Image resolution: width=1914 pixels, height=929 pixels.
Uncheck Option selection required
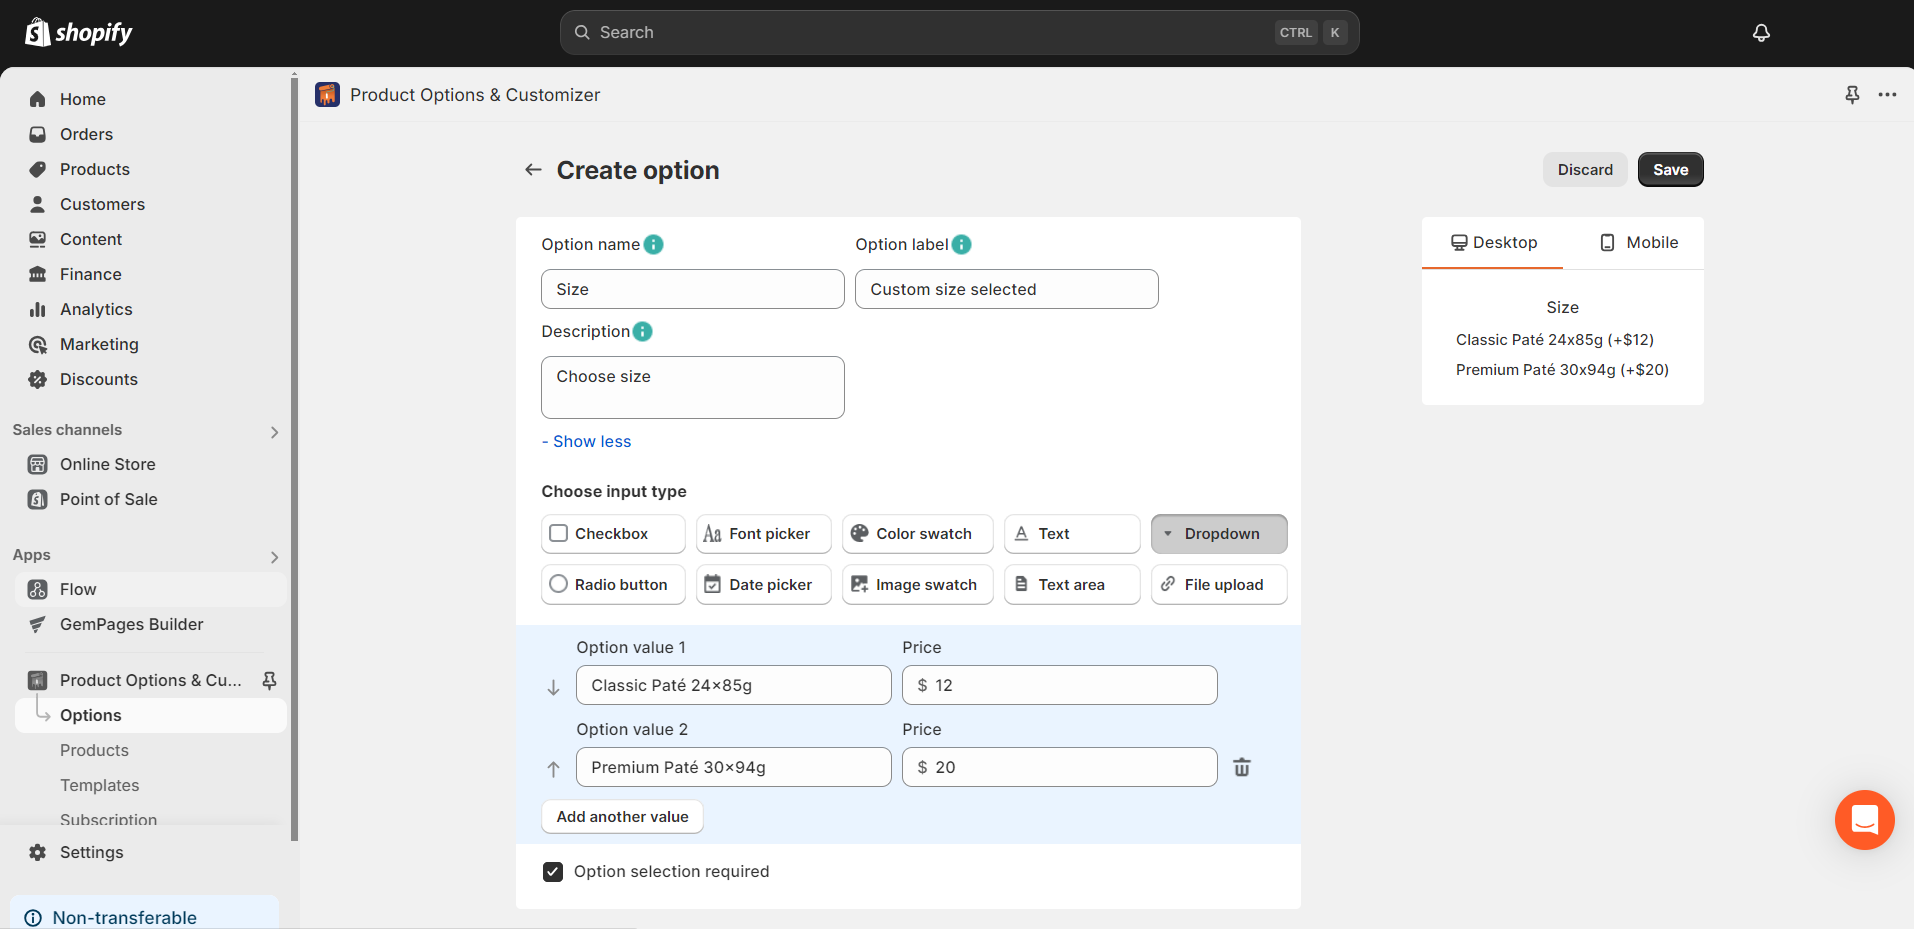point(553,871)
